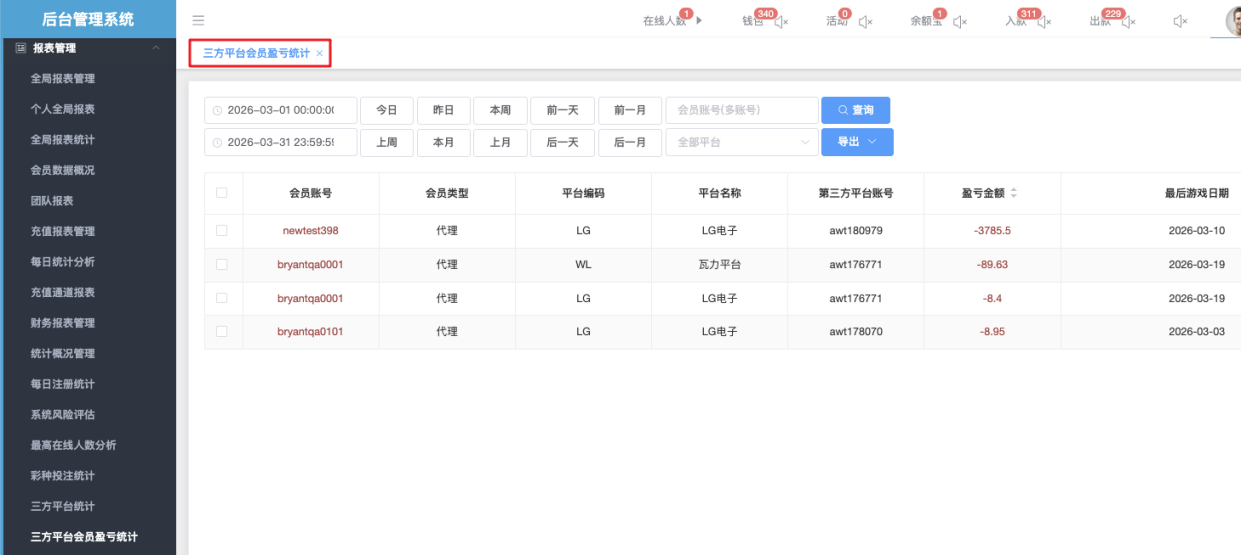Viewport: 1241px width, 555px height.
Task: Close the 三方平台会员盈亏统计 tab
Action: (x=319, y=53)
